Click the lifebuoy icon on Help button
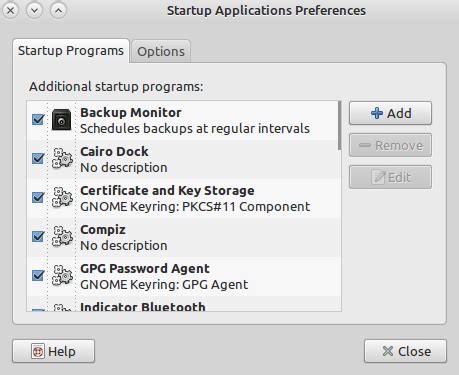 (38, 351)
